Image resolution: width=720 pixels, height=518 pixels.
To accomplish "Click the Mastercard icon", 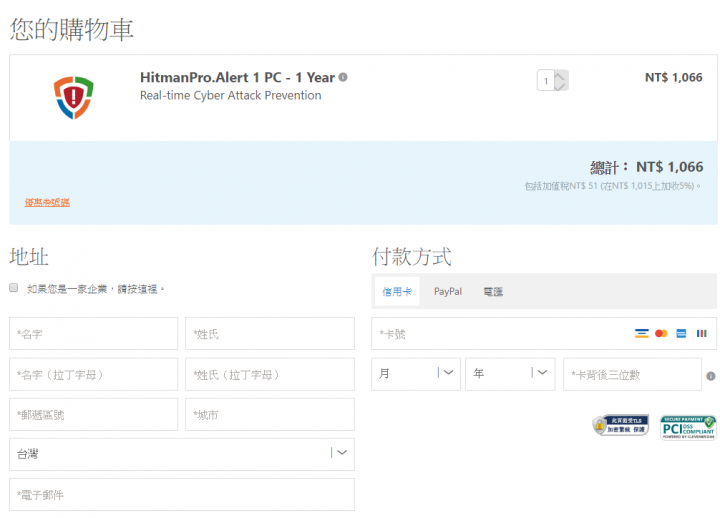I will (x=661, y=333).
